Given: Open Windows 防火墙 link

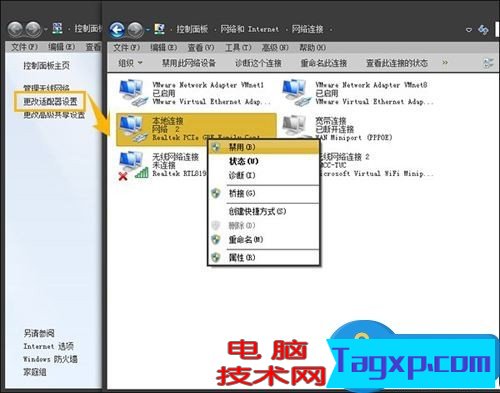Looking at the screenshot, I should coord(50,359).
